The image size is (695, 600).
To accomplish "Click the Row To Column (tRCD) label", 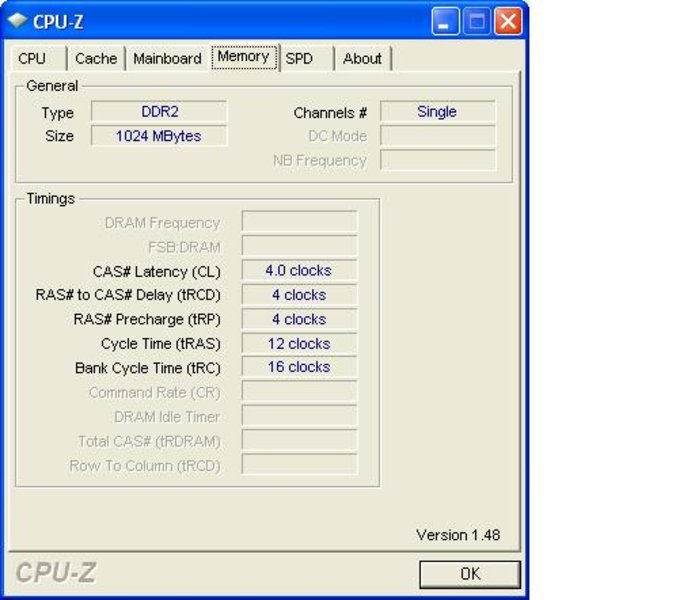I will pyautogui.click(x=145, y=466).
